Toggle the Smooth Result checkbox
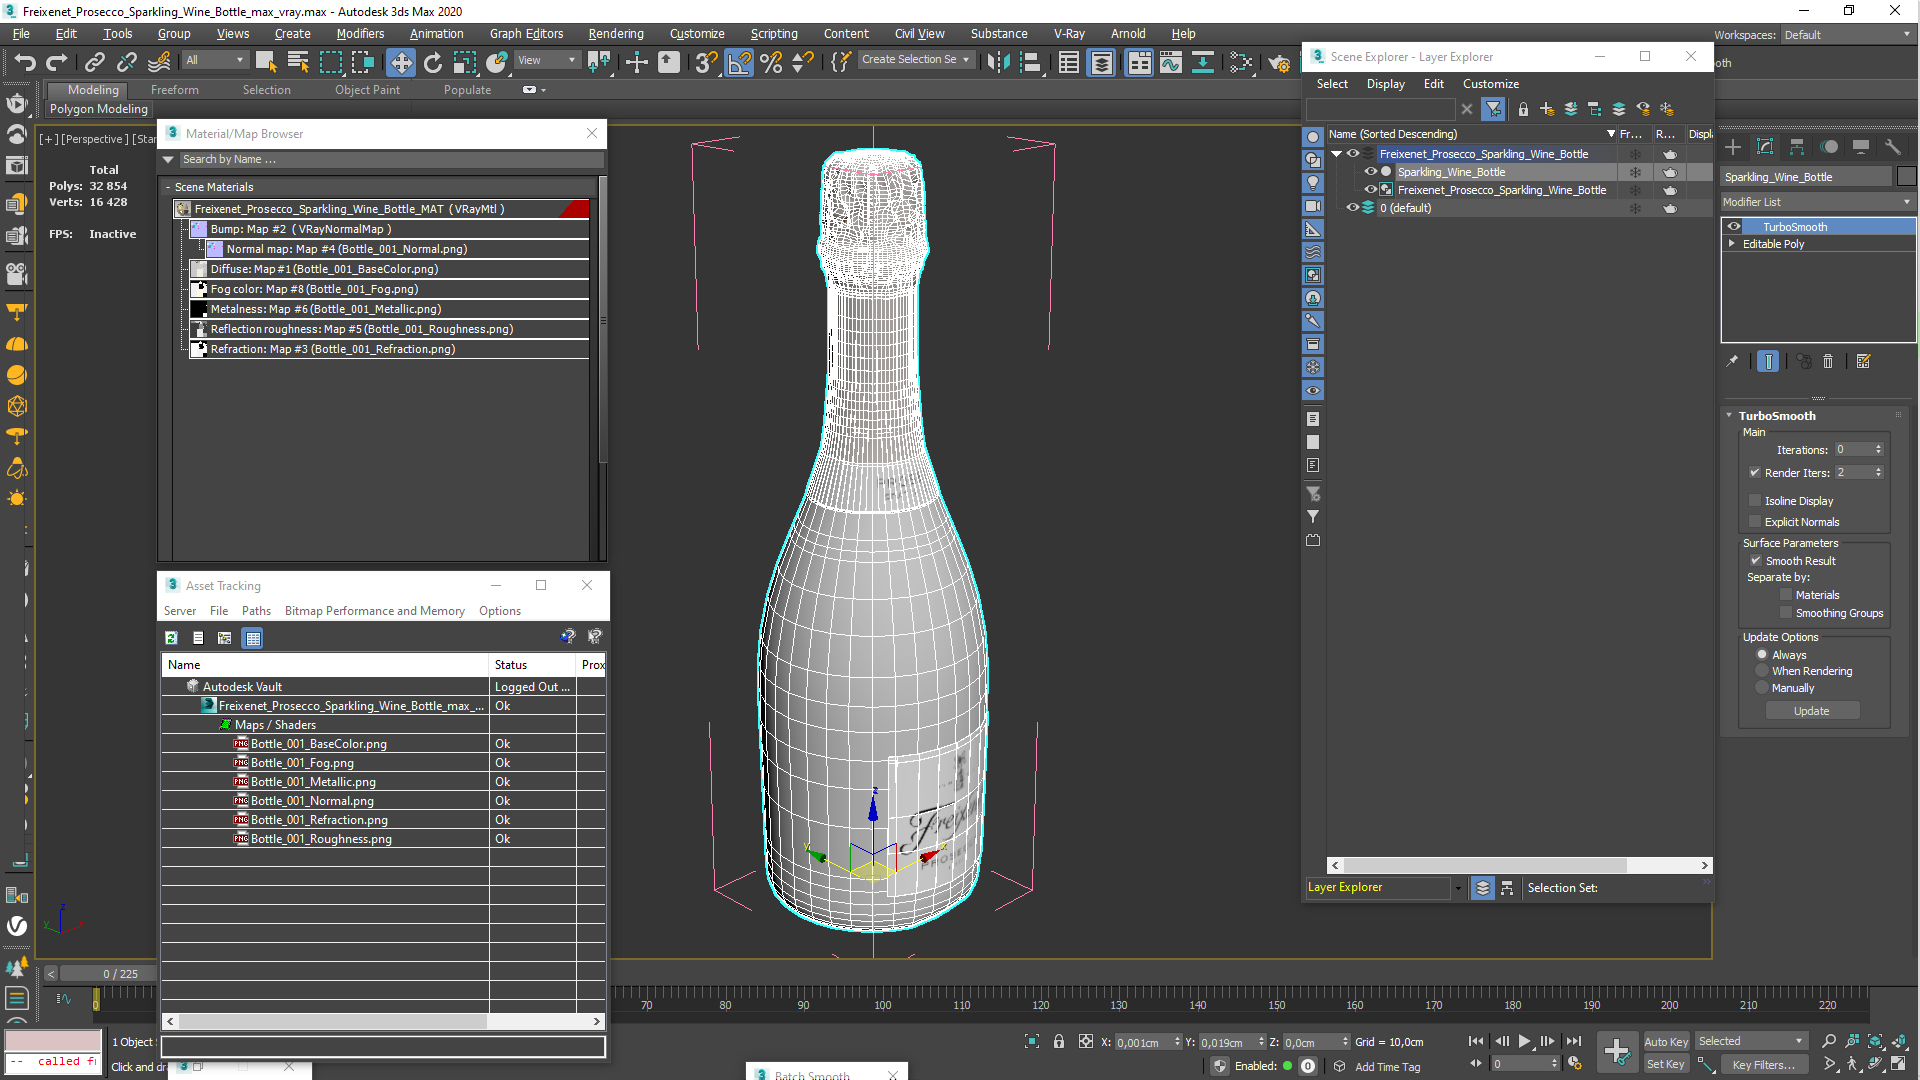This screenshot has width=1920, height=1080. click(1755, 561)
